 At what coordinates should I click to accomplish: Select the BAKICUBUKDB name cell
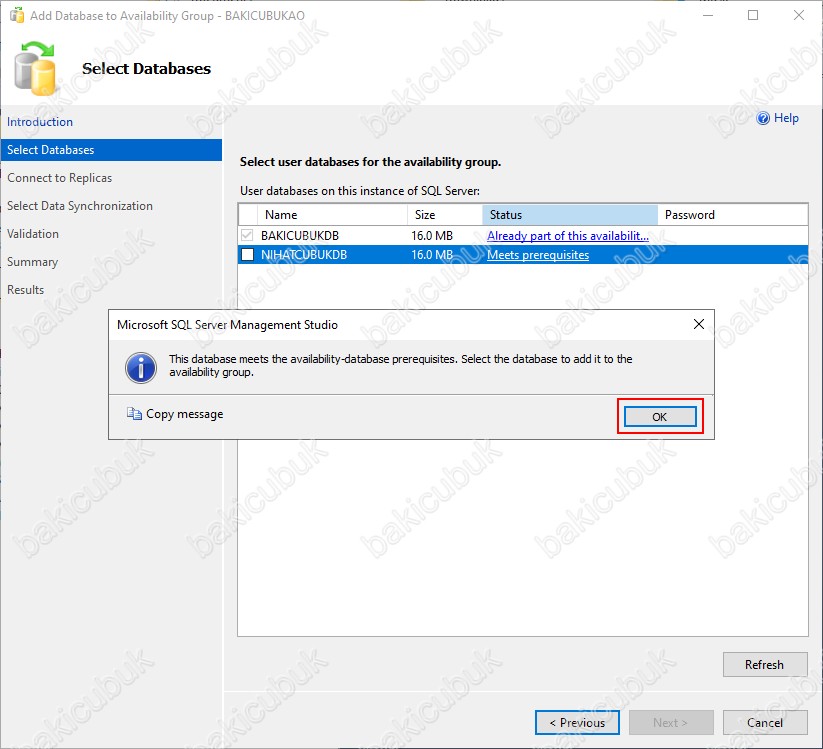(300, 236)
